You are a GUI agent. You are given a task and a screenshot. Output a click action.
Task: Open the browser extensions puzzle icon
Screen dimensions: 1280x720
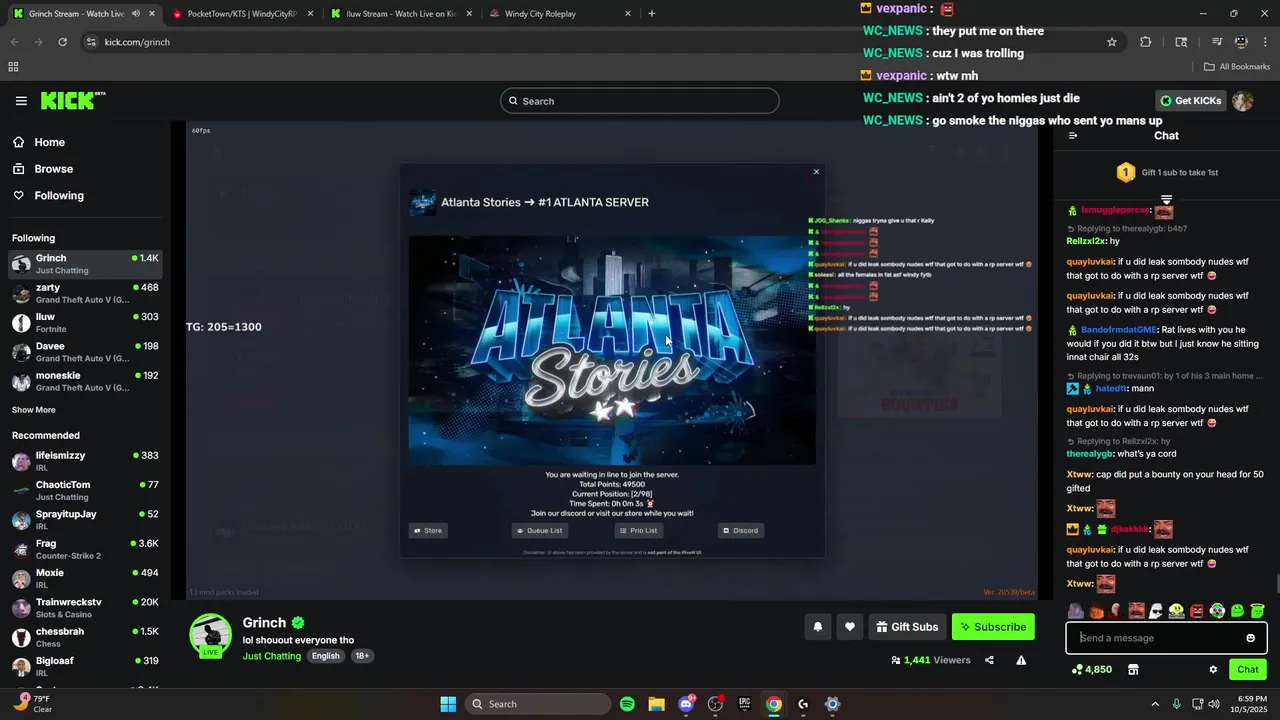tap(1145, 42)
